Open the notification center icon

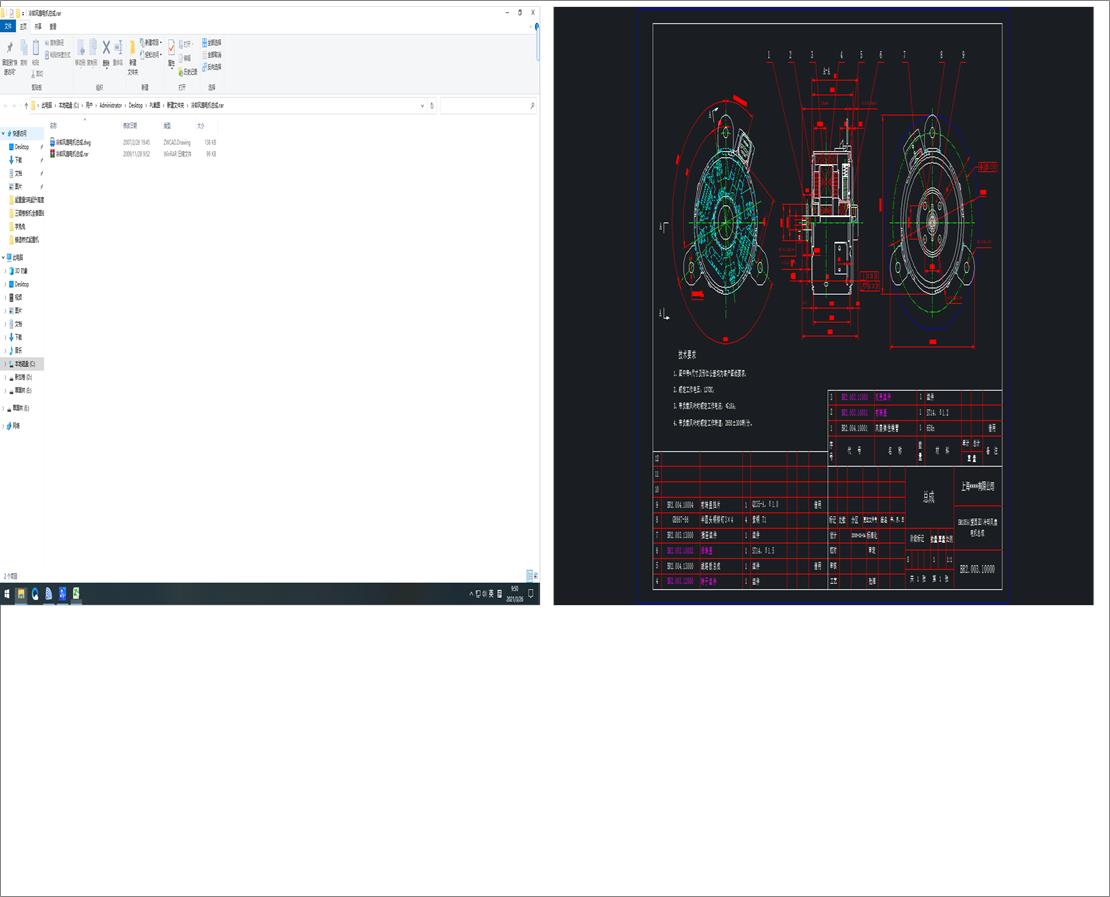tap(531, 594)
